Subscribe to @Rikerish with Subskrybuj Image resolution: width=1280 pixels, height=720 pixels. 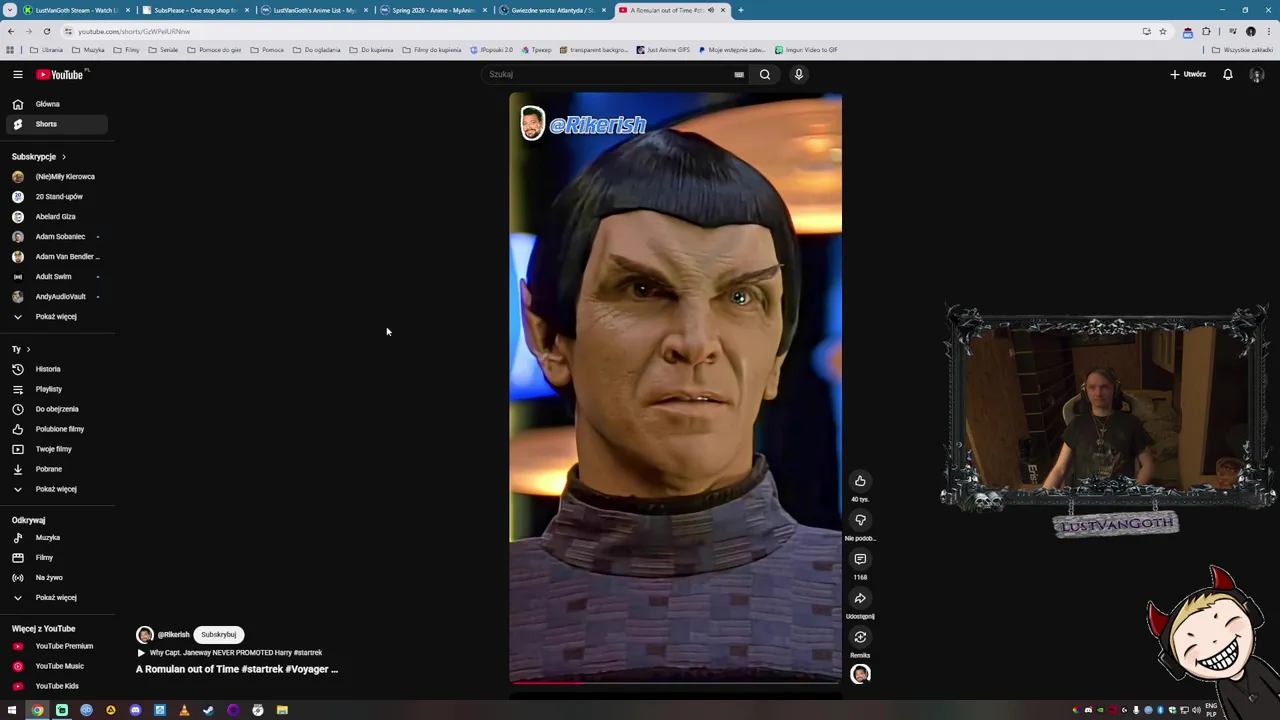[x=218, y=634]
